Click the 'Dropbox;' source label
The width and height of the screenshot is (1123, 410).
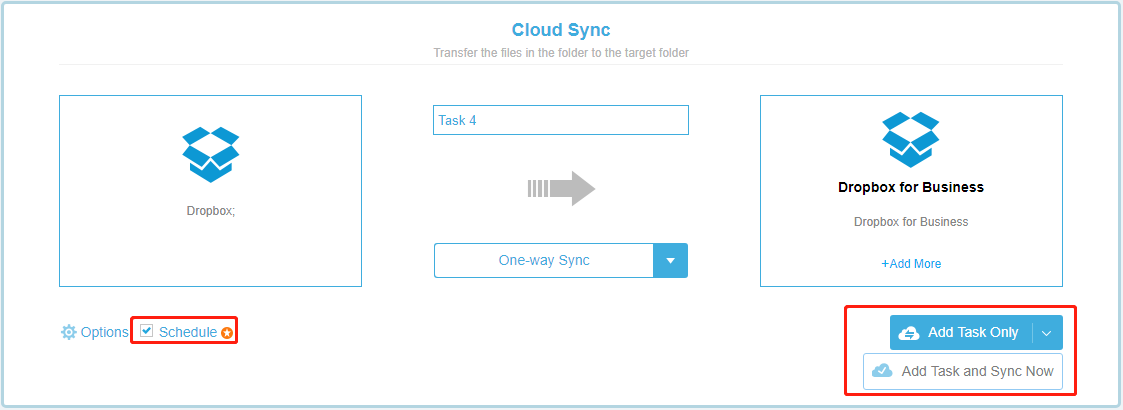point(211,211)
